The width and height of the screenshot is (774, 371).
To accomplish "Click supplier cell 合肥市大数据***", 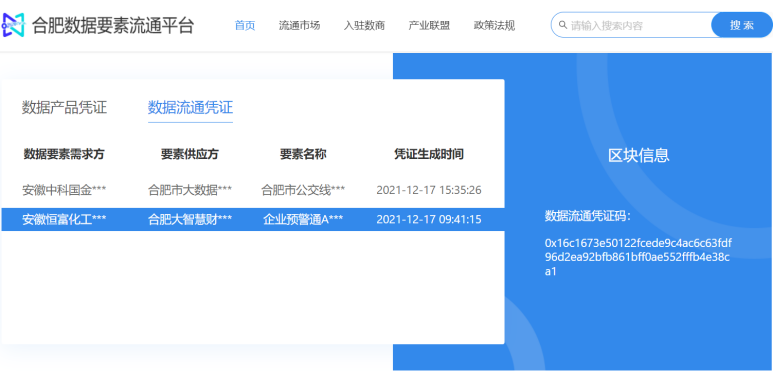I will pyautogui.click(x=190, y=190).
